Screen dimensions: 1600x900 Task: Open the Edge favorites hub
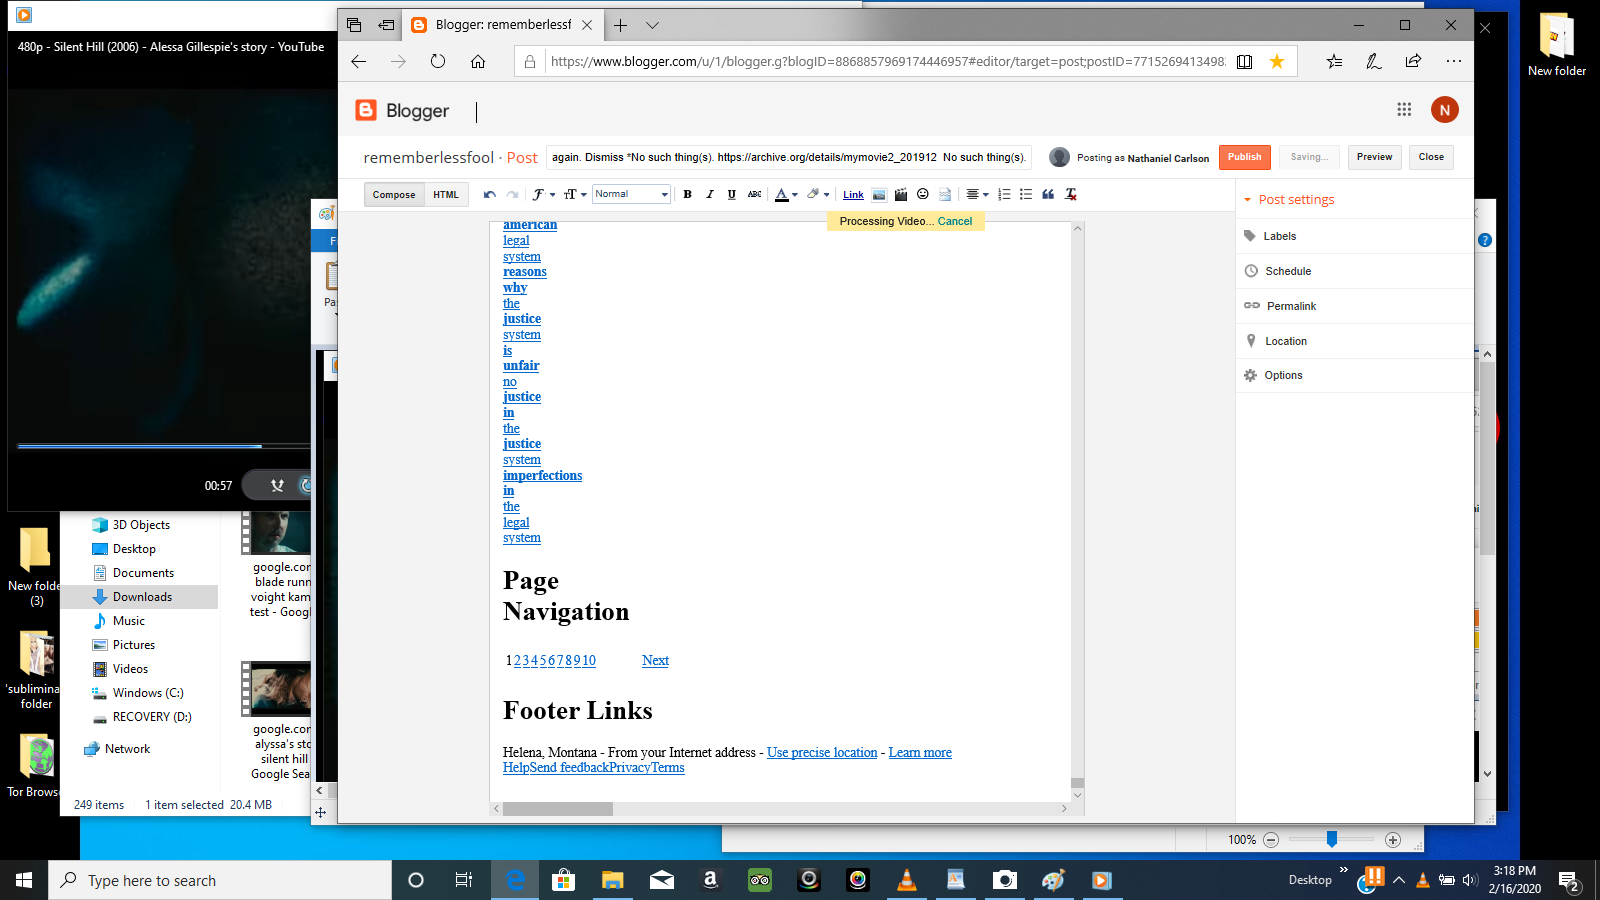(1334, 61)
